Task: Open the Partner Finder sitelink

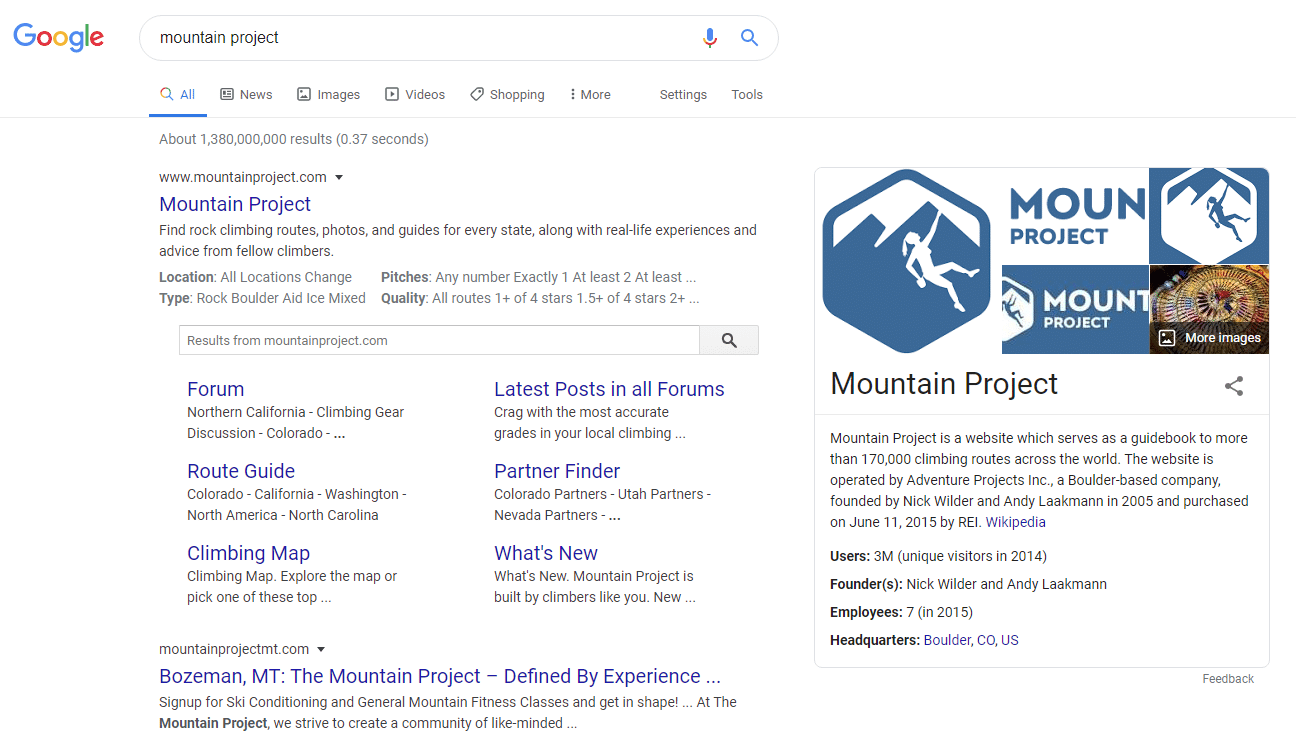Action: pos(557,471)
